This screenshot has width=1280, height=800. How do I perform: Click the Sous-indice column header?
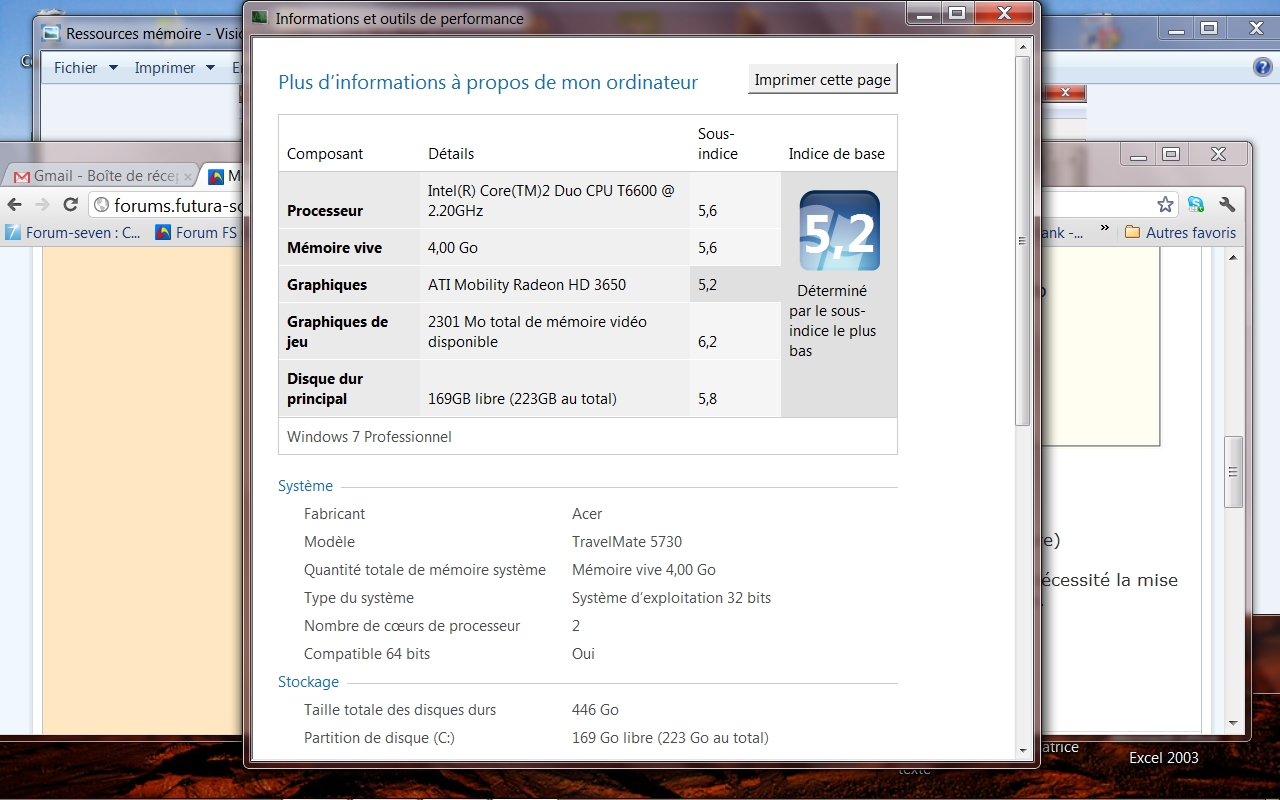[x=718, y=144]
